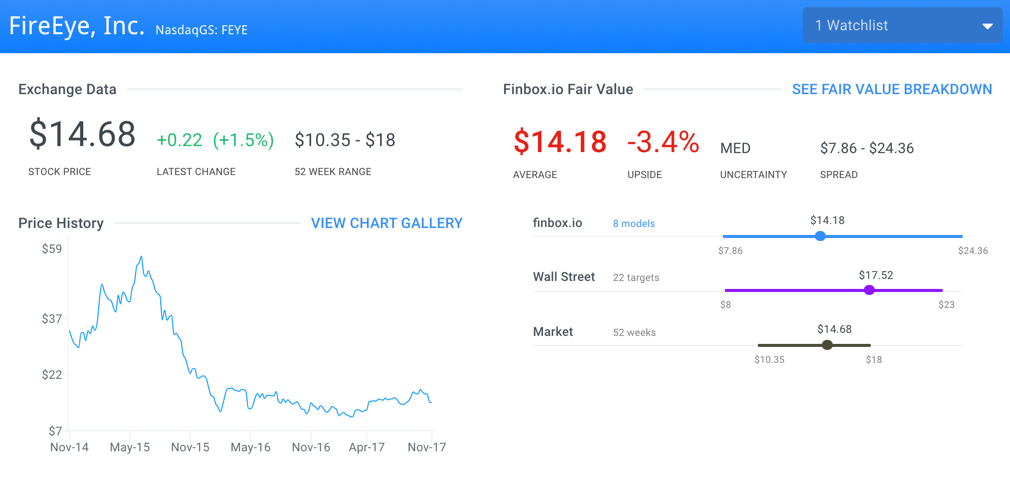Open the 1 Watchlist dropdown
Image resolution: width=1010 pixels, height=482 pixels.
point(902,26)
